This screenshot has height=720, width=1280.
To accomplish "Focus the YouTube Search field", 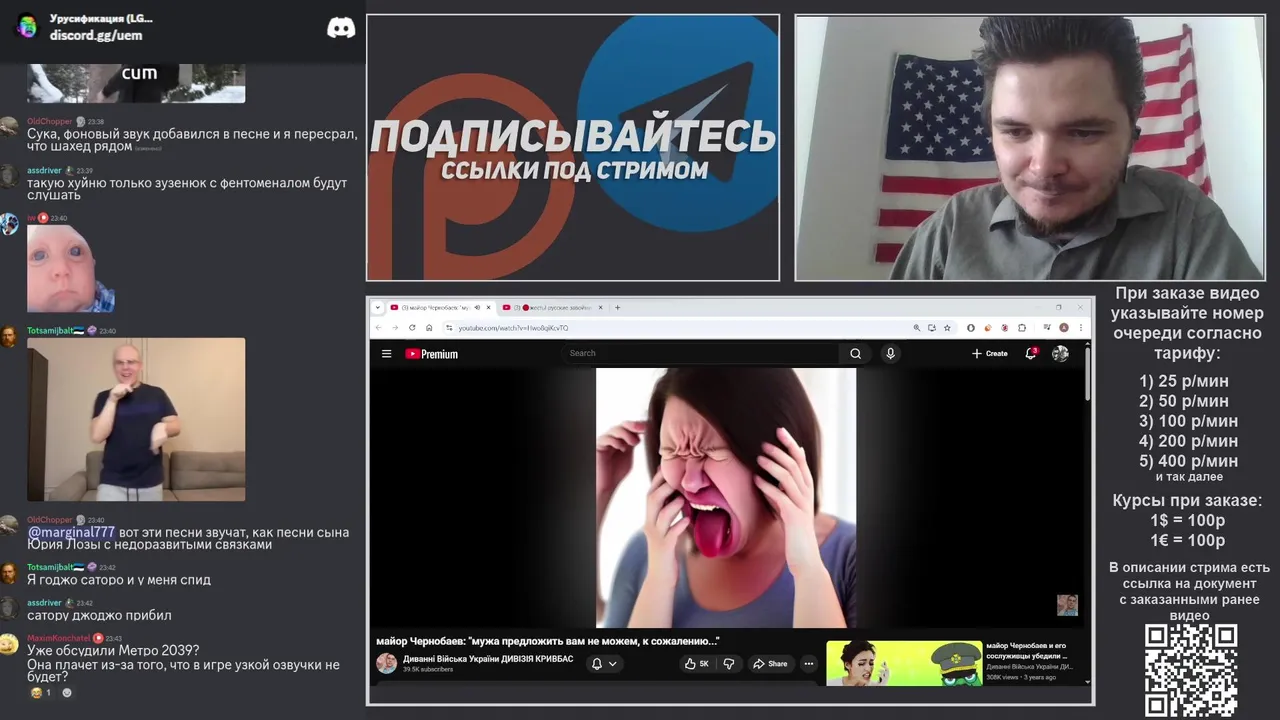I will coord(702,353).
